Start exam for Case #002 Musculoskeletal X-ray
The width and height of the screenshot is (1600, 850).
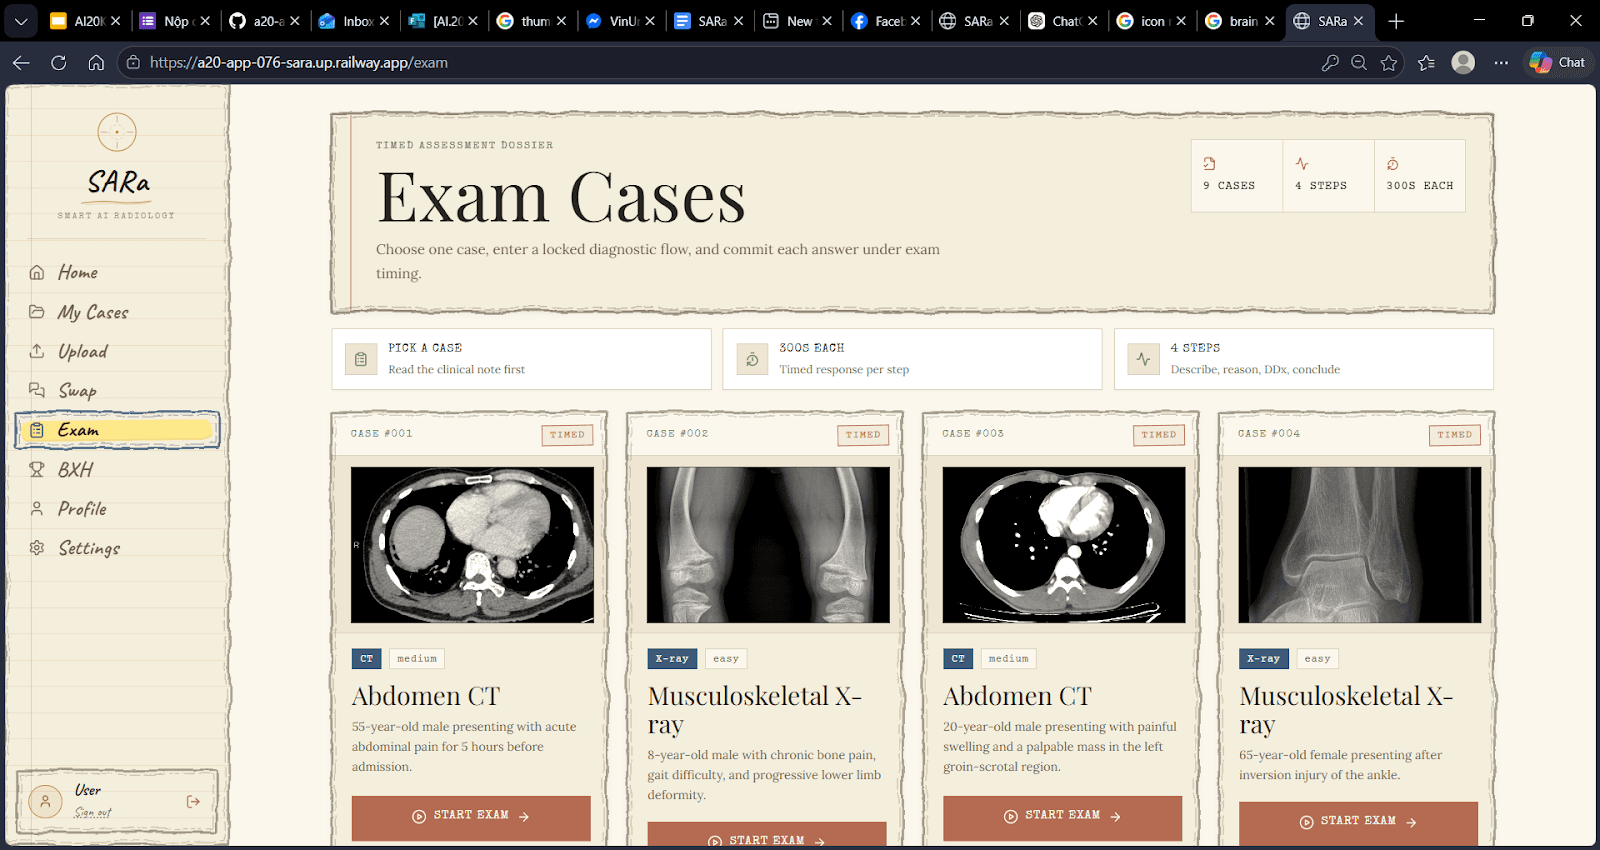point(767,836)
